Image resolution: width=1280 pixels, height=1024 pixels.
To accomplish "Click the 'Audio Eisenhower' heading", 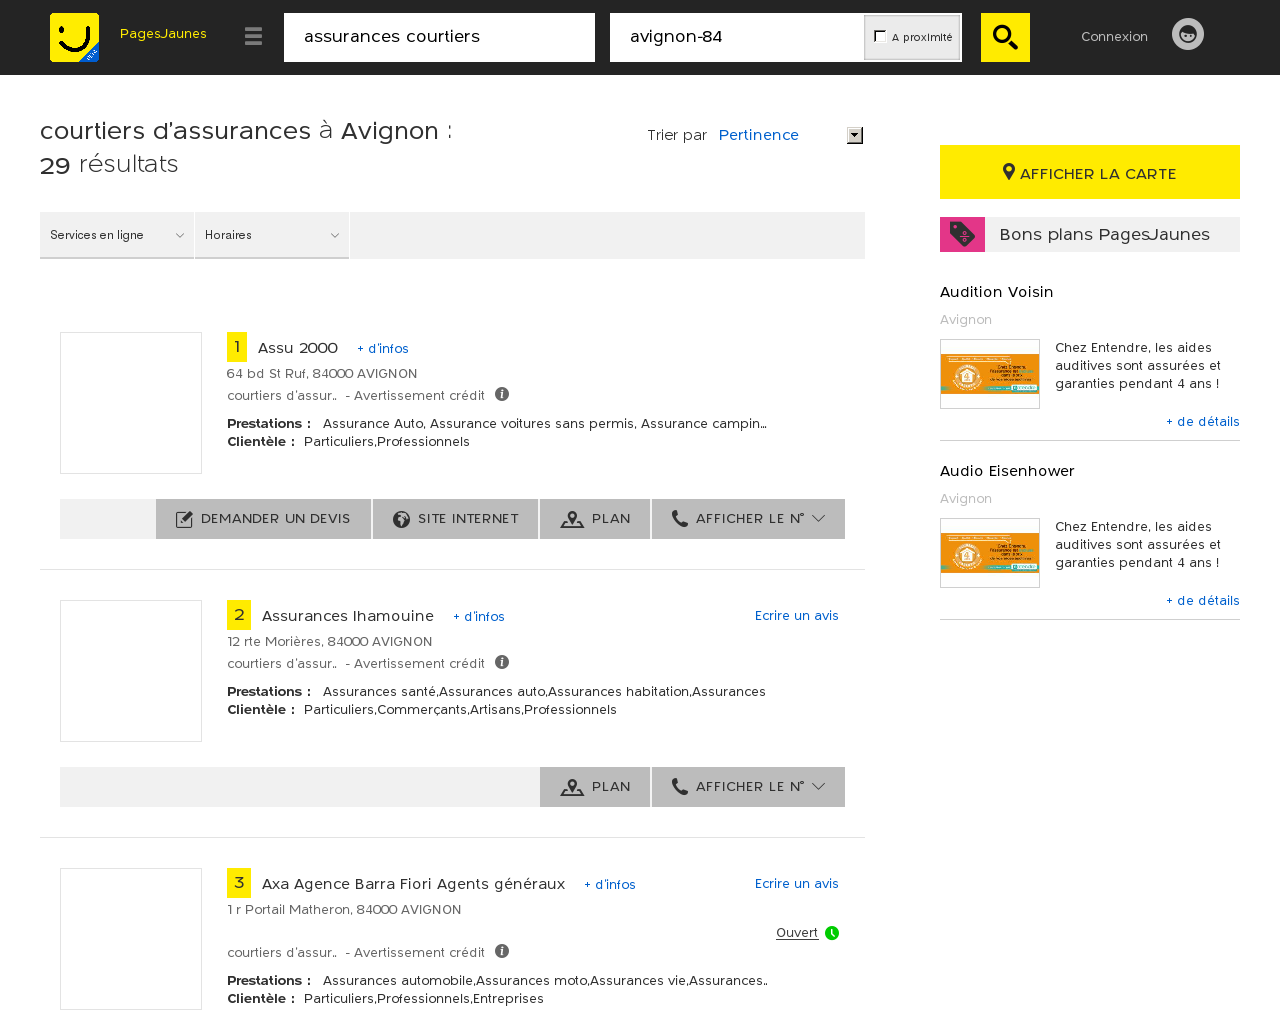I will (1007, 471).
